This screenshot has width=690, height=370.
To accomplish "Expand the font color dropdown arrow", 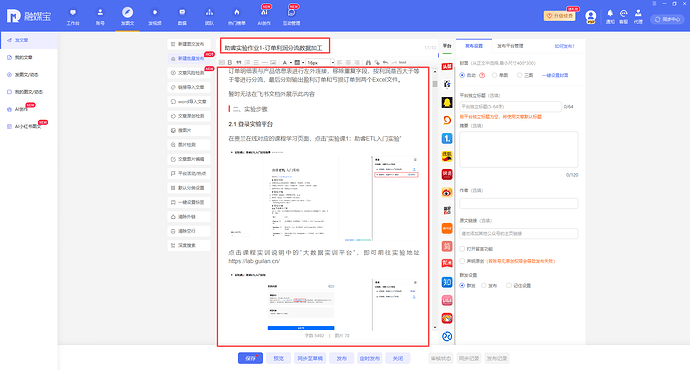I will tap(290, 62).
